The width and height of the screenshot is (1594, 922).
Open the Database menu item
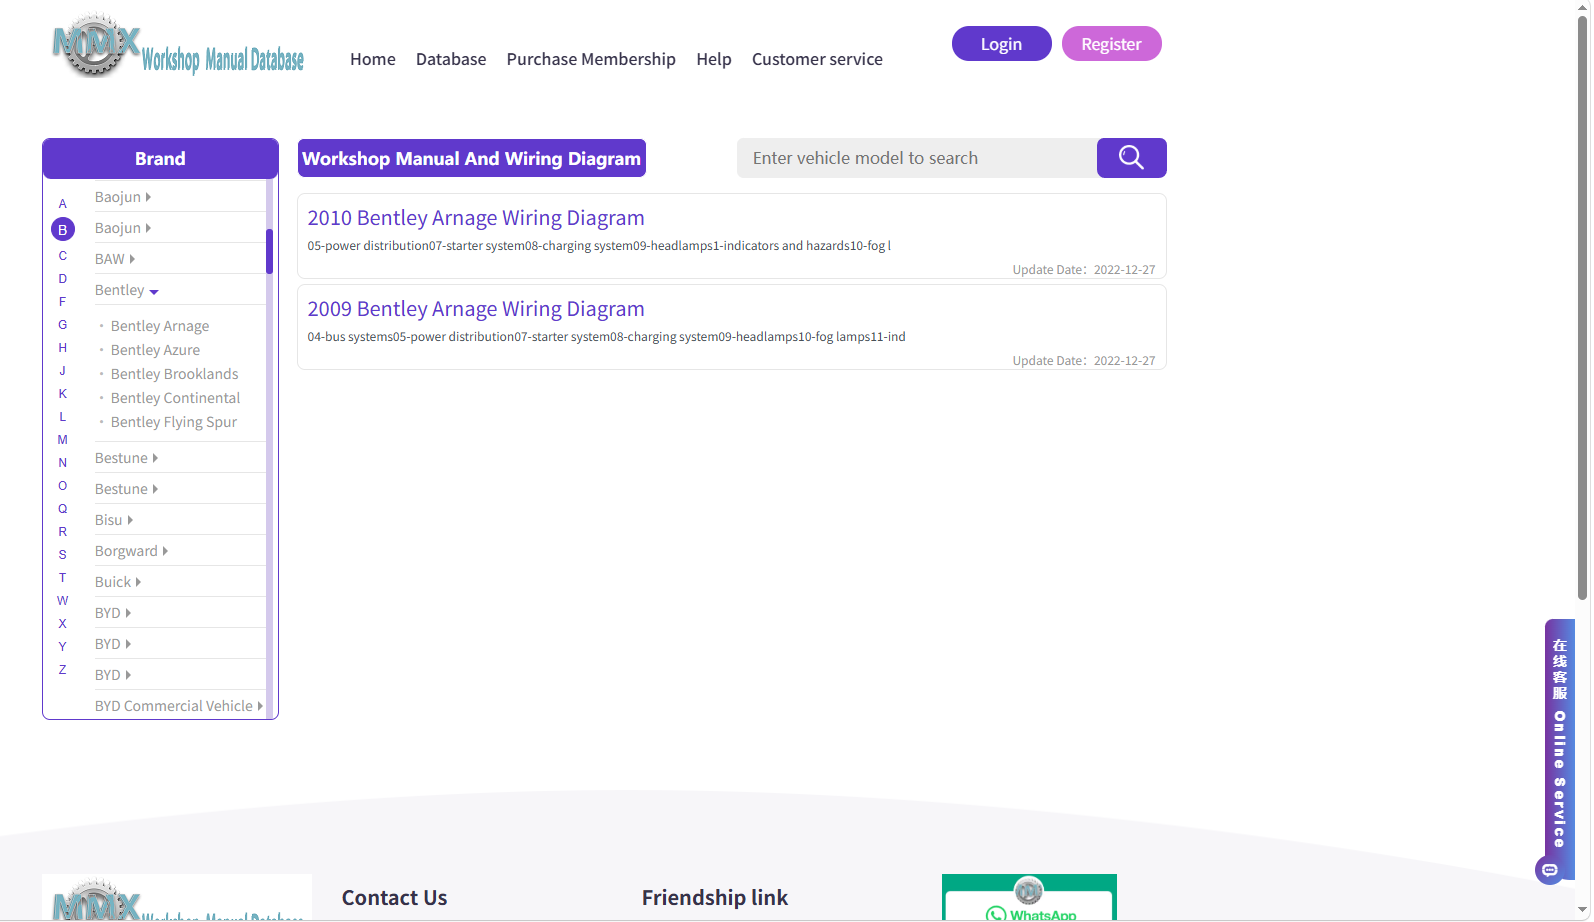tap(451, 59)
